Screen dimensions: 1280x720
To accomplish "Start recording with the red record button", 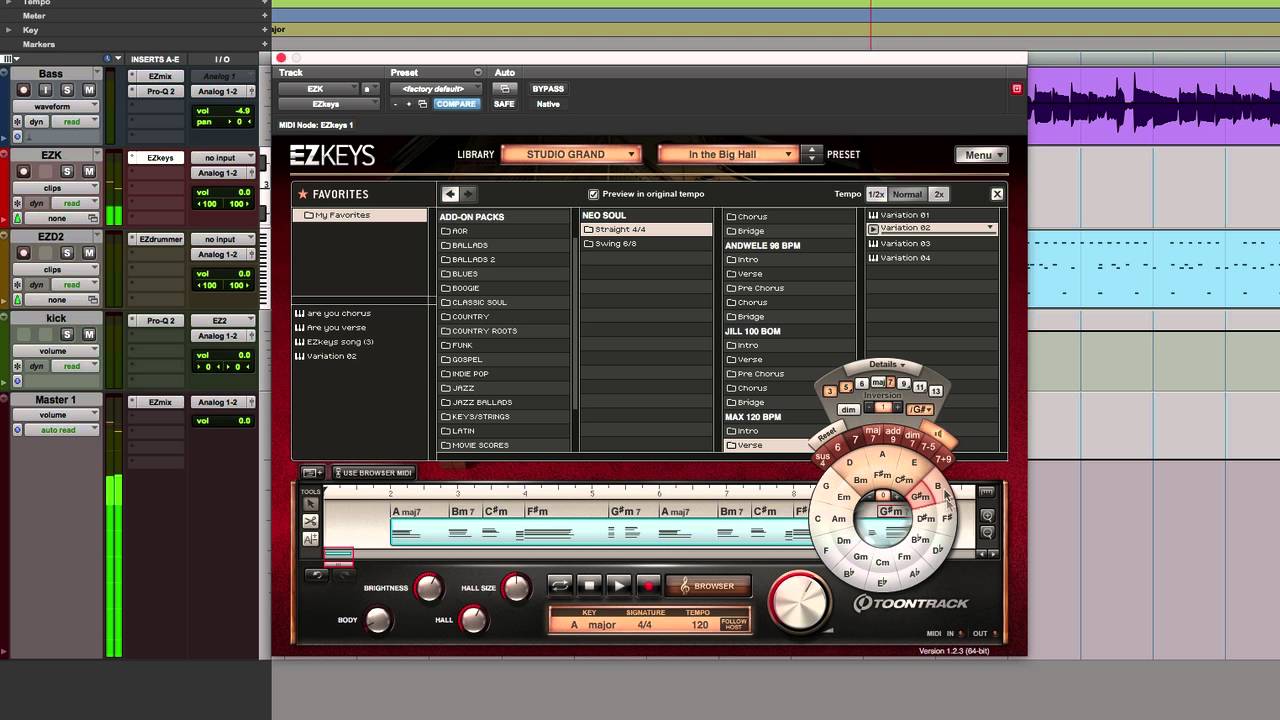I will point(649,586).
